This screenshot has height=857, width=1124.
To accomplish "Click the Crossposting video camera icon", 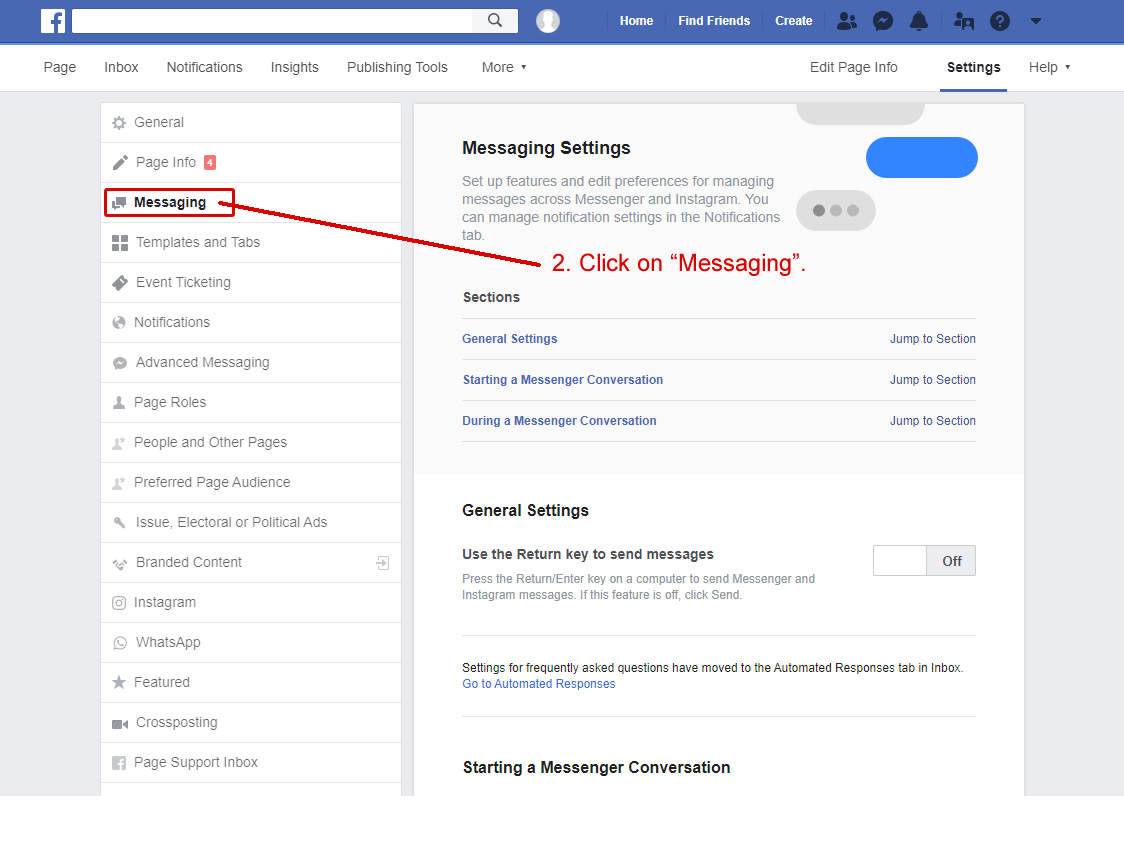I will pos(120,724).
